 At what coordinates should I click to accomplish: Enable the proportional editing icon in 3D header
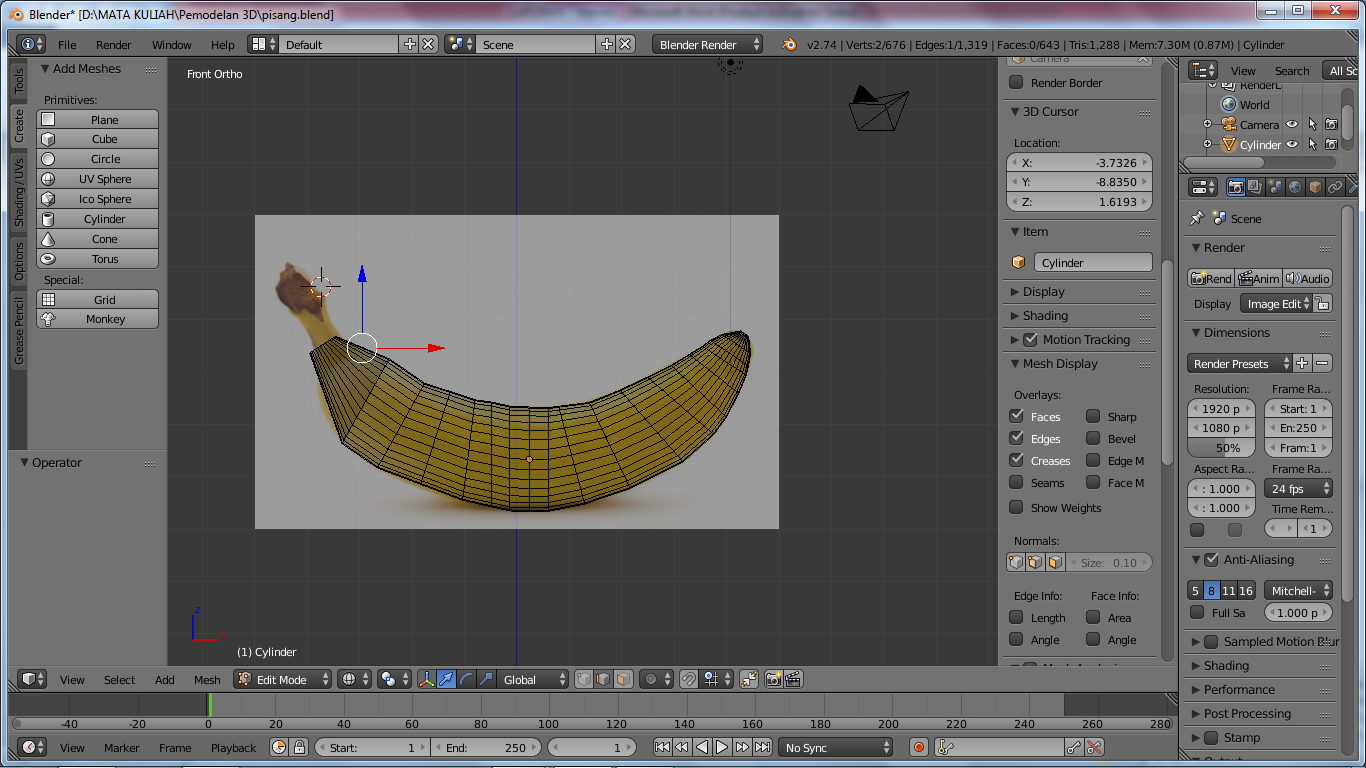(x=651, y=680)
